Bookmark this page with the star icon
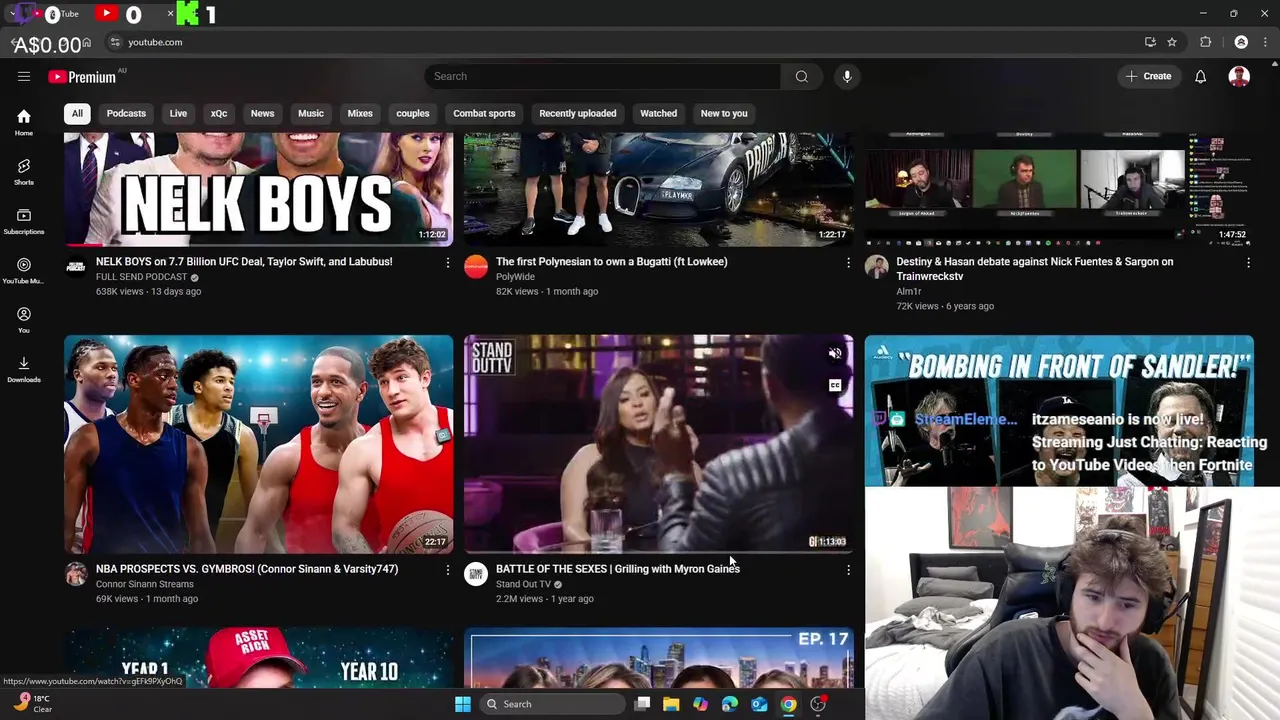Image resolution: width=1280 pixels, height=720 pixels. 1172,42
